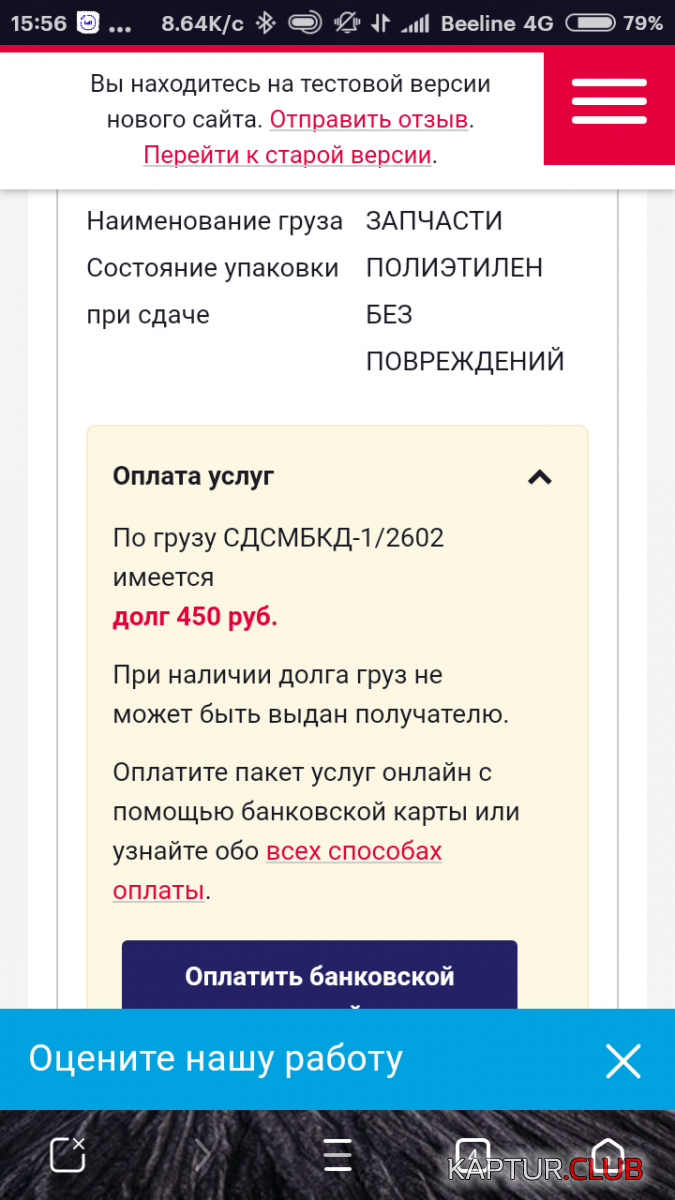Close the 'Оцените нашу работу' banner

click(x=623, y=1060)
